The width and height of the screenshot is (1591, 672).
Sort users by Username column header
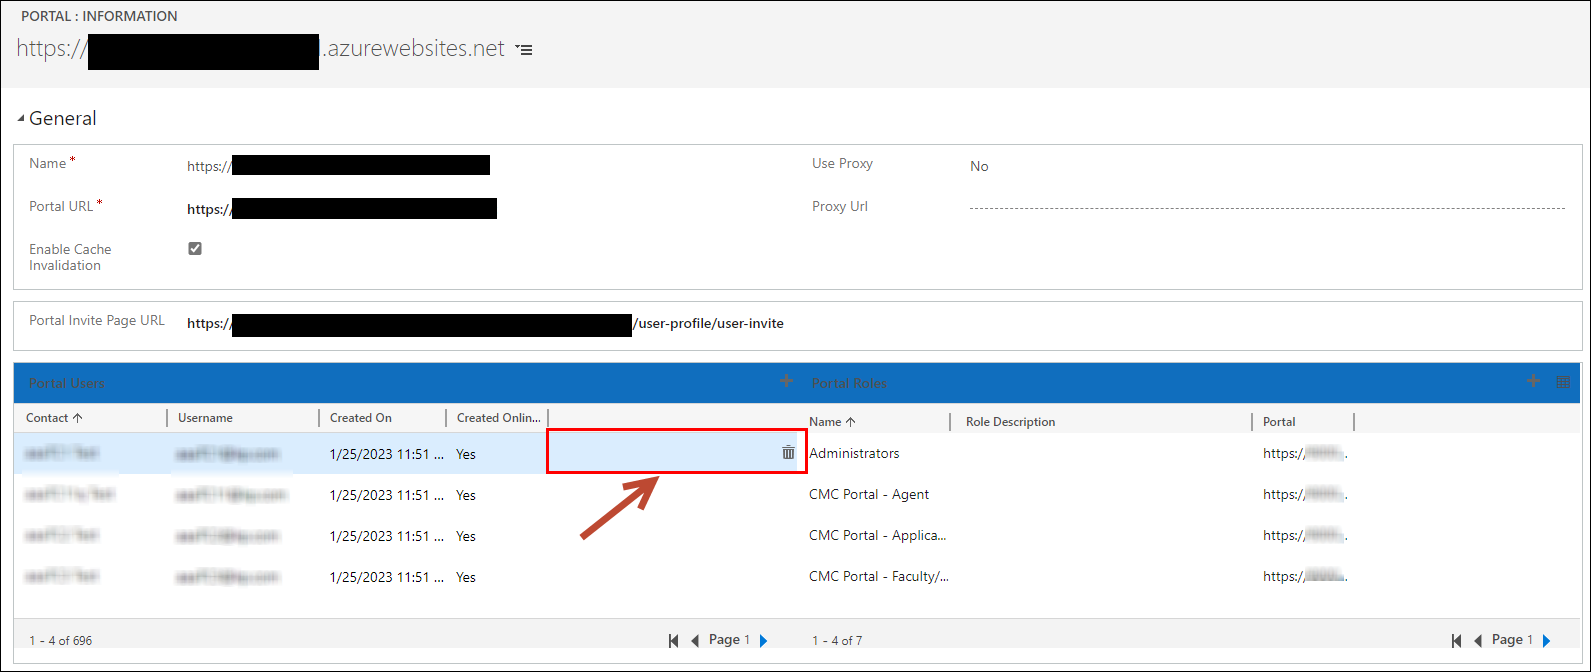coord(205,418)
